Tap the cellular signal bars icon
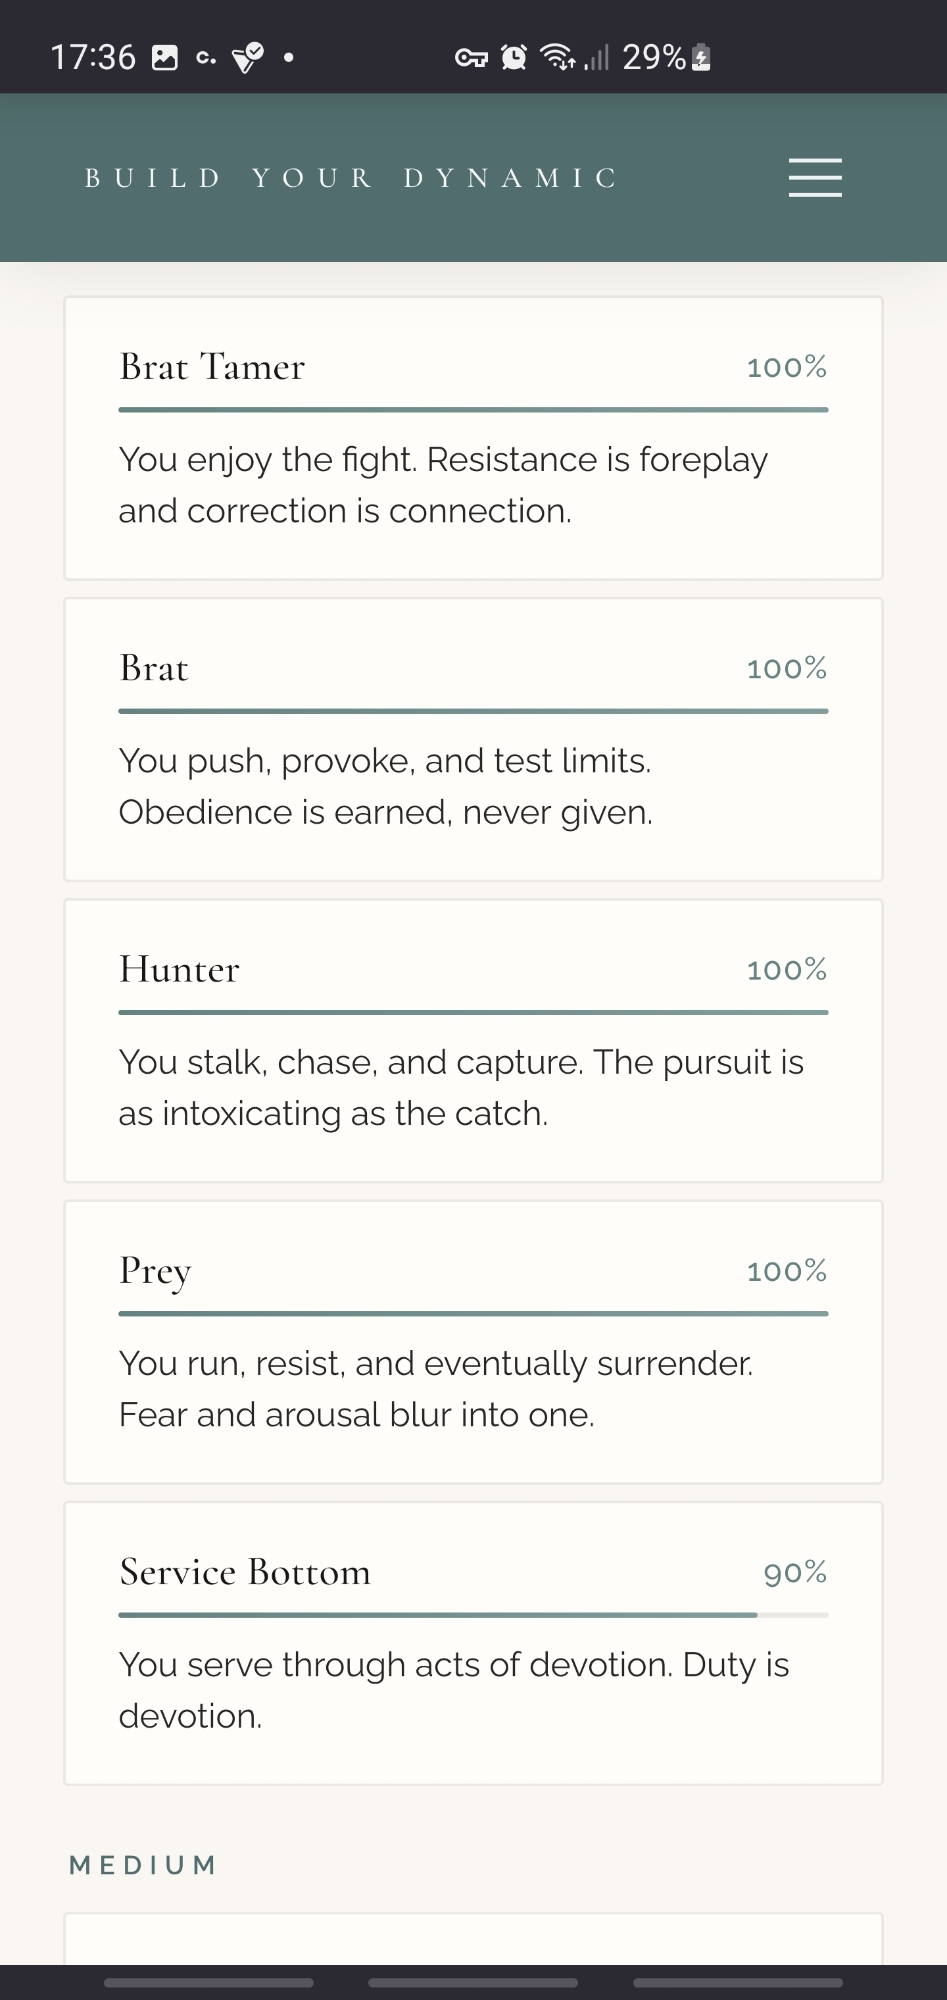This screenshot has height=2000, width=947. (597, 58)
